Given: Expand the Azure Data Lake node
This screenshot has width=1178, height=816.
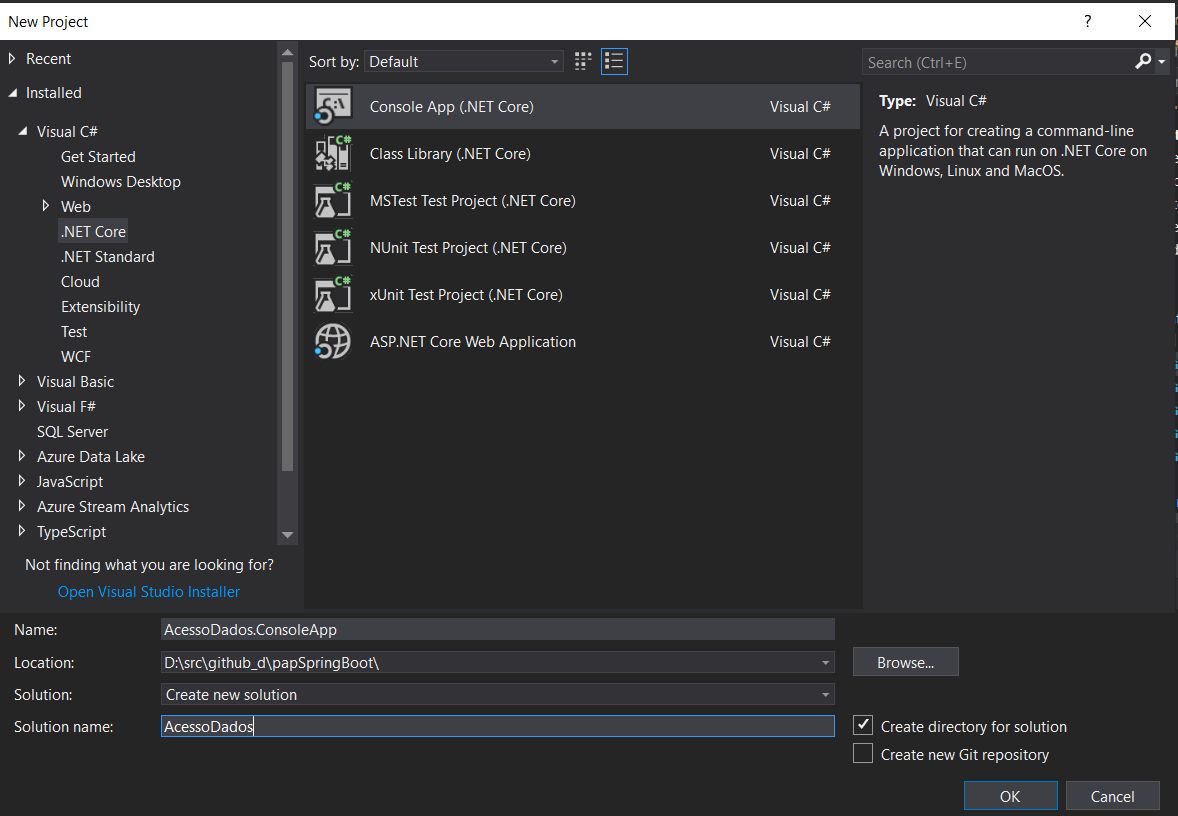Looking at the screenshot, I should [22, 456].
